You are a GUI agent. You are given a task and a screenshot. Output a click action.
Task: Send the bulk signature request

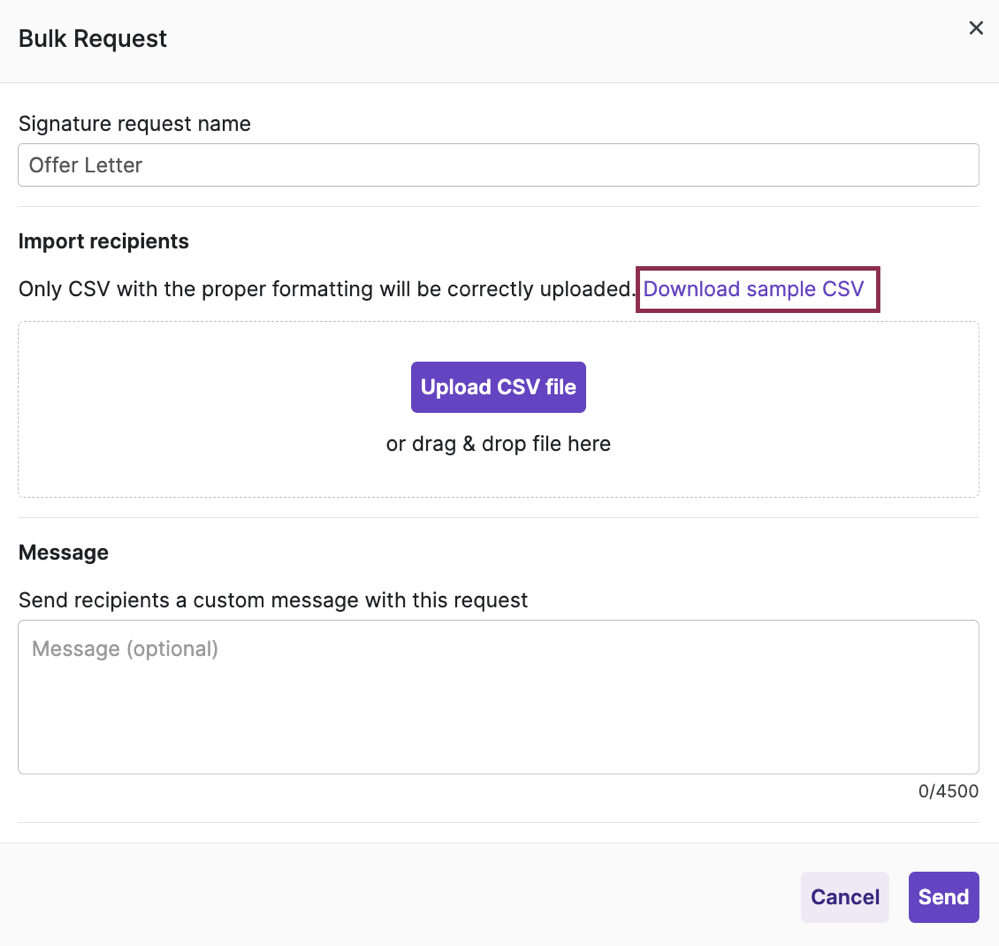pos(943,897)
